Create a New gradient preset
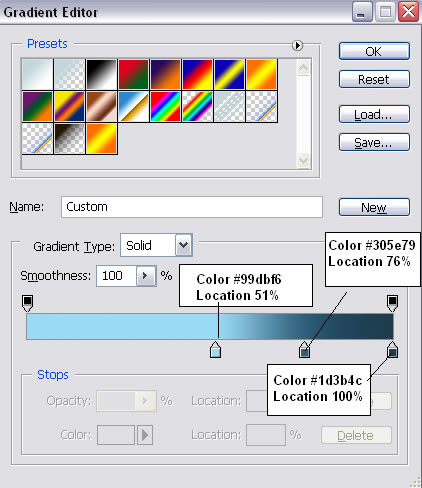 [x=374, y=207]
